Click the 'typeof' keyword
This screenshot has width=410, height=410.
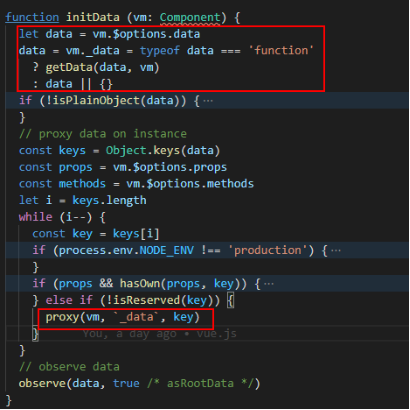[x=160, y=51]
